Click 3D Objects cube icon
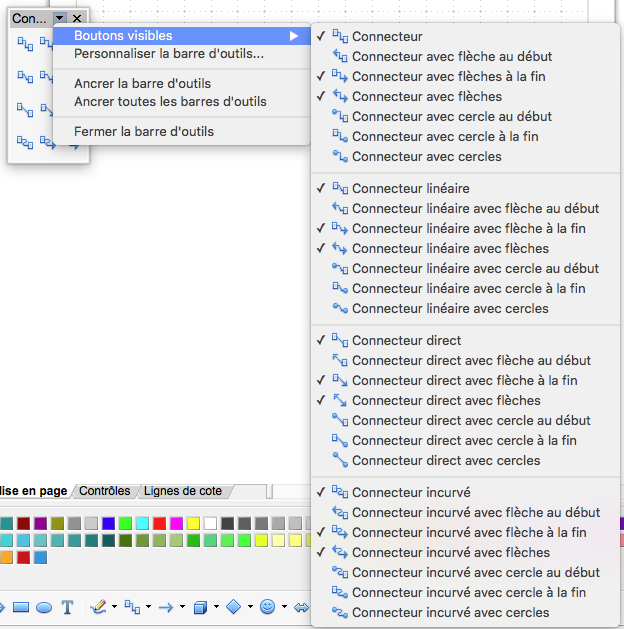This screenshot has width=624, height=629. (x=200, y=607)
